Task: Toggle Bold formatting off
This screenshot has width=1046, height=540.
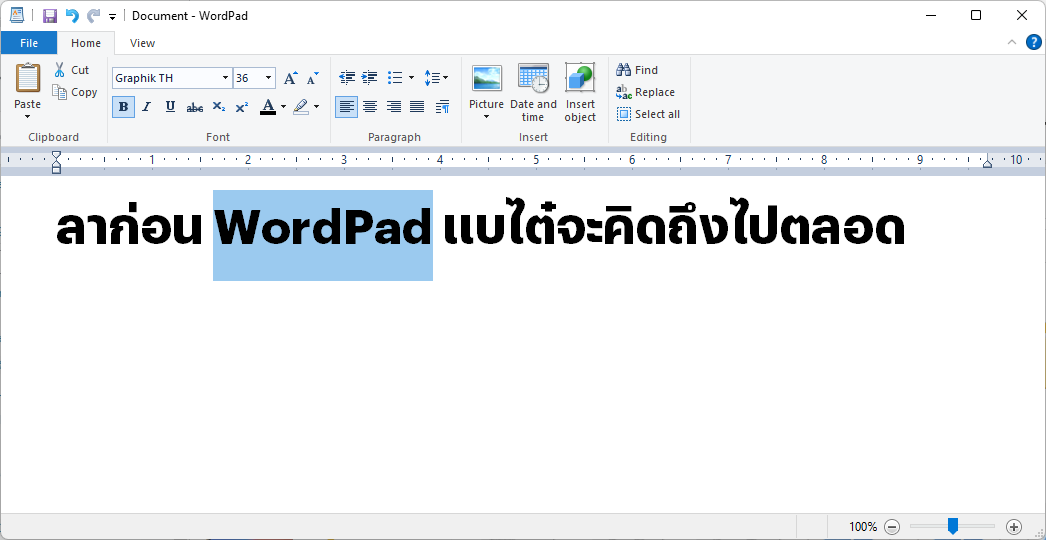Action: point(123,107)
